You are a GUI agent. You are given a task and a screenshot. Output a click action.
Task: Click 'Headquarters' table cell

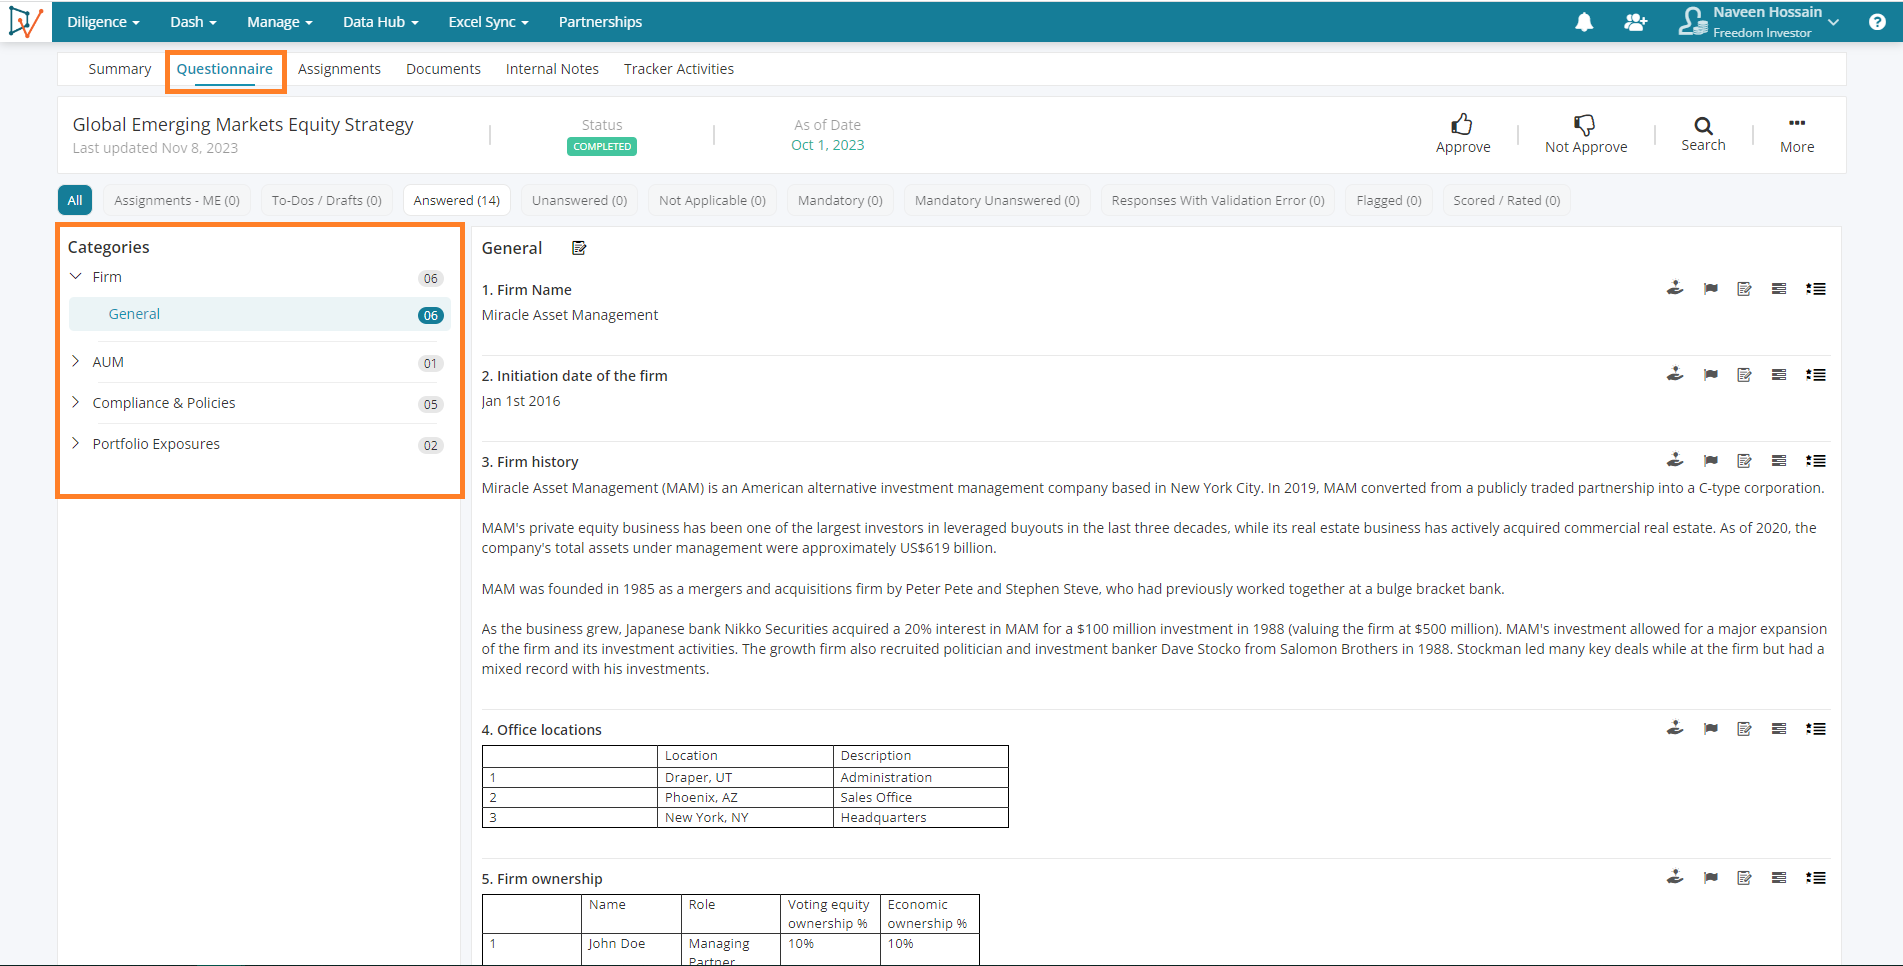[x=920, y=817]
